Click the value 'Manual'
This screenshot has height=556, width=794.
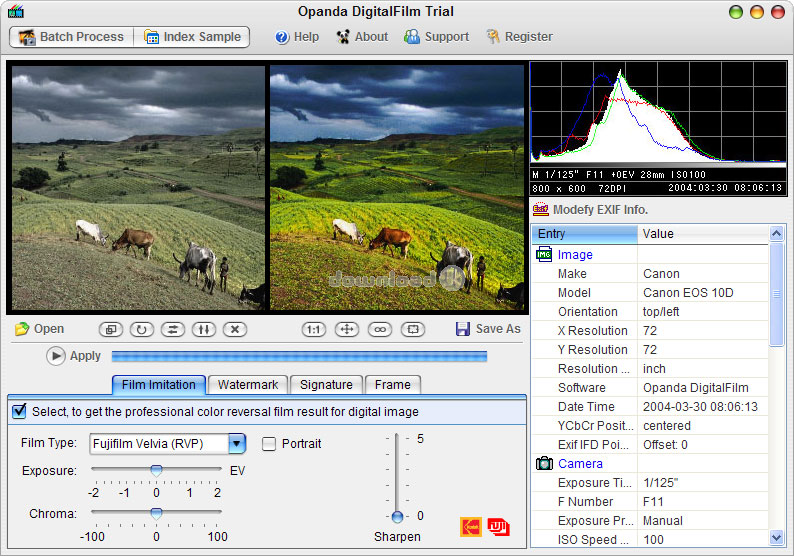(x=662, y=521)
